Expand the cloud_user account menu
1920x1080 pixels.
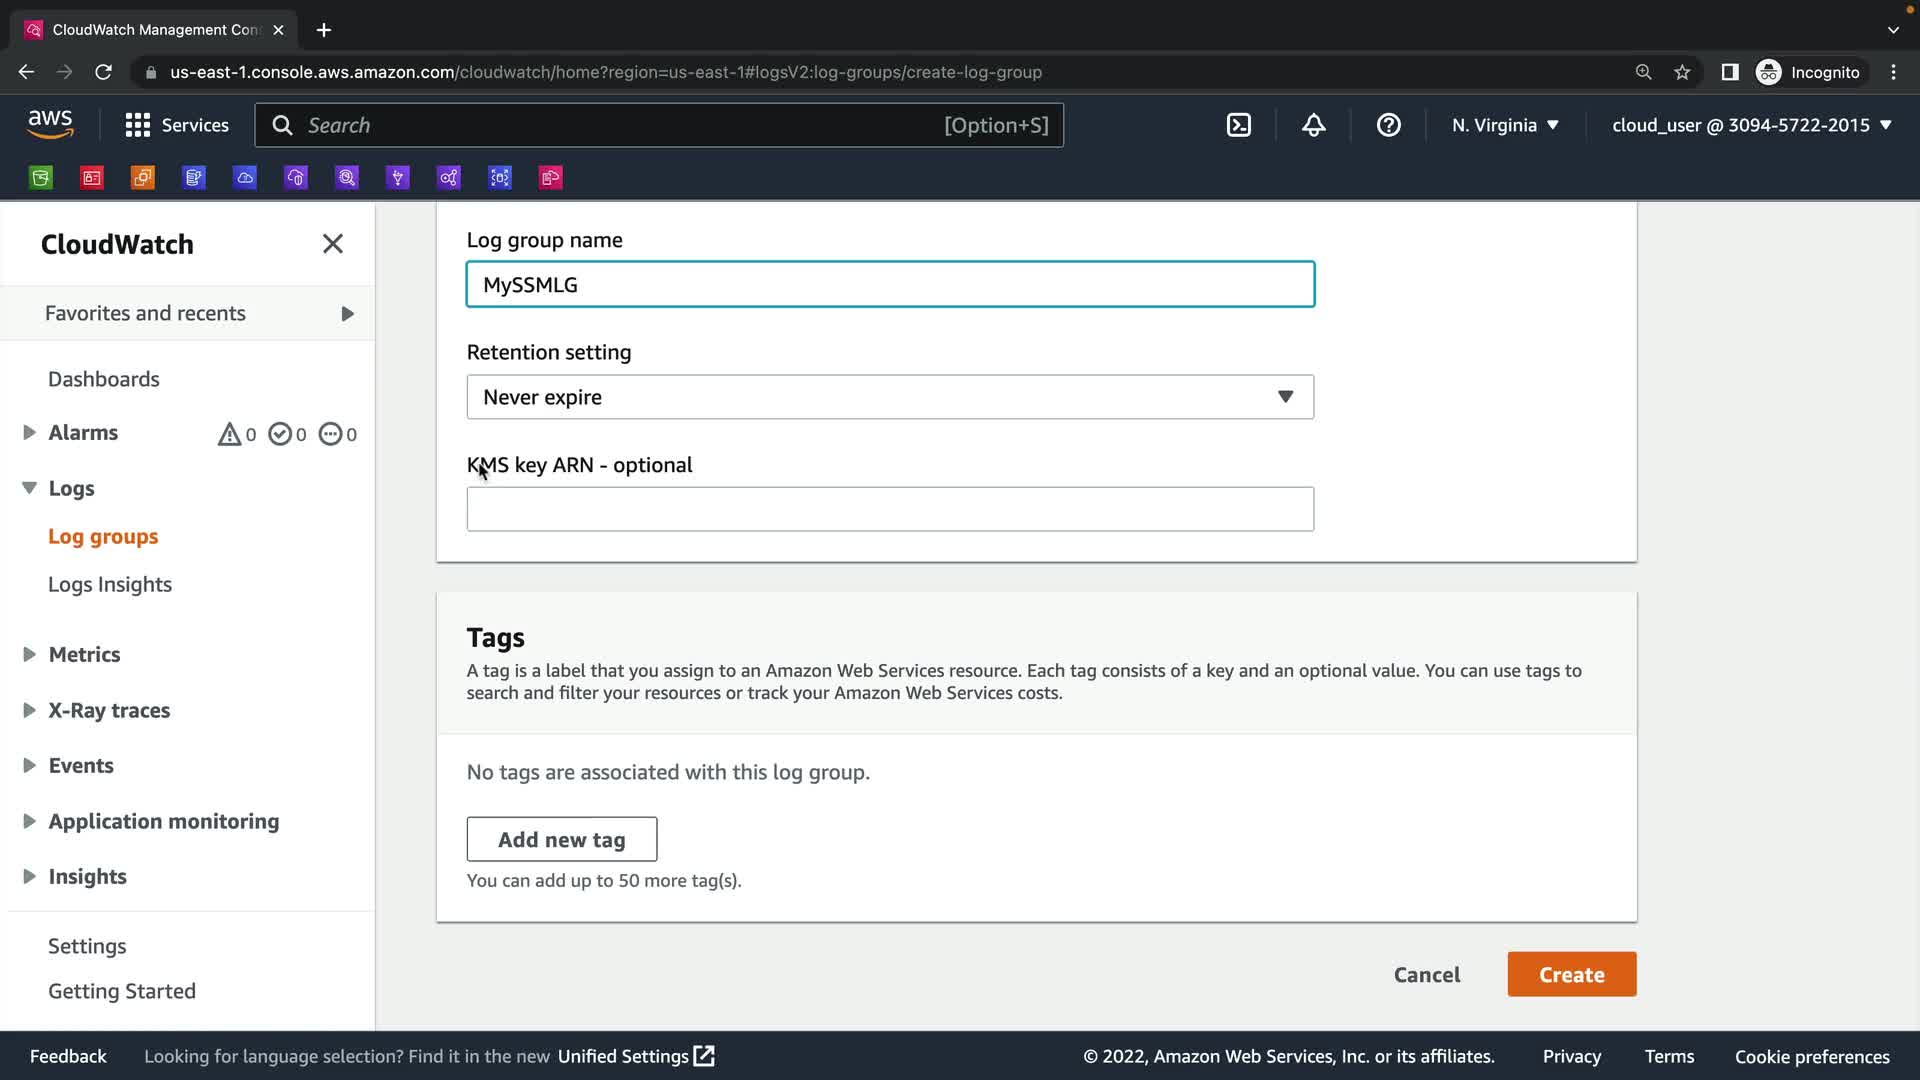[x=1751, y=125]
